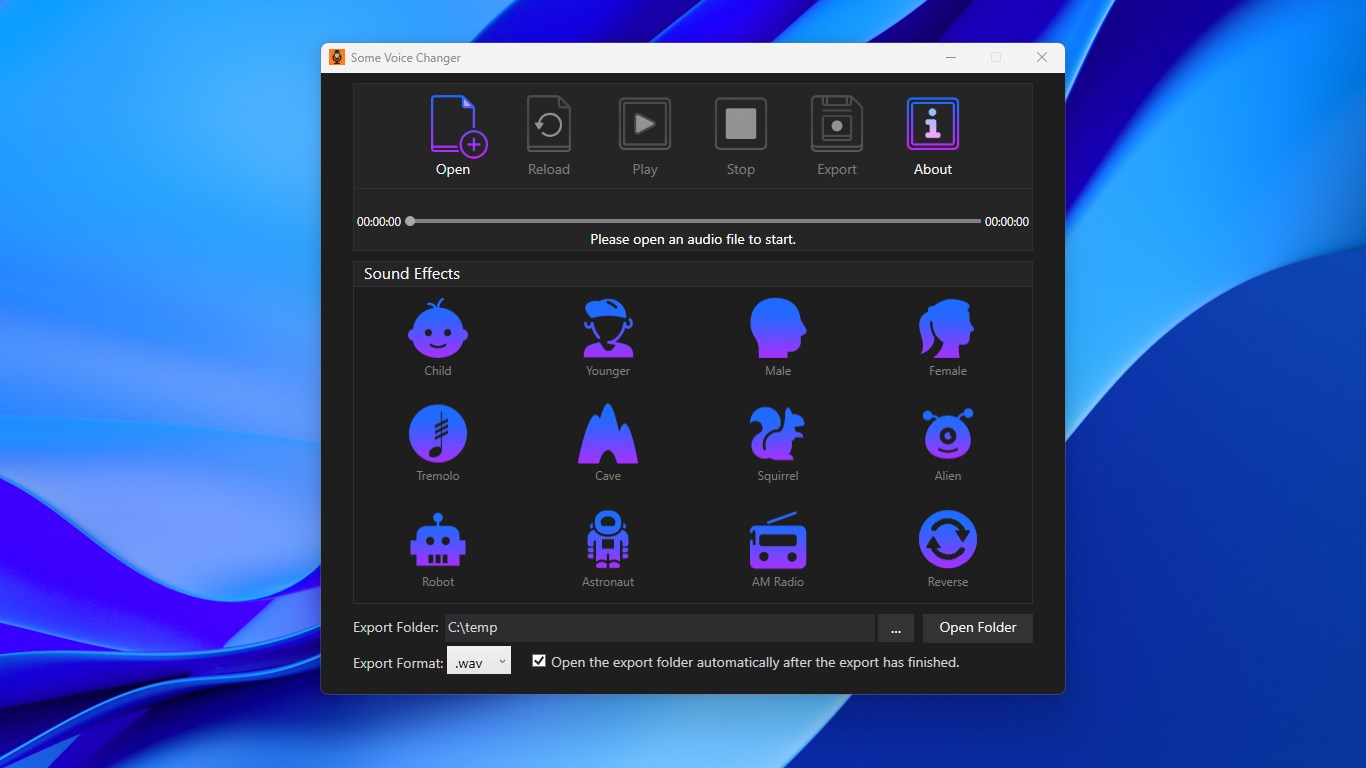Apply the Squirrel voice effect
The image size is (1366, 768).
(778, 441)
